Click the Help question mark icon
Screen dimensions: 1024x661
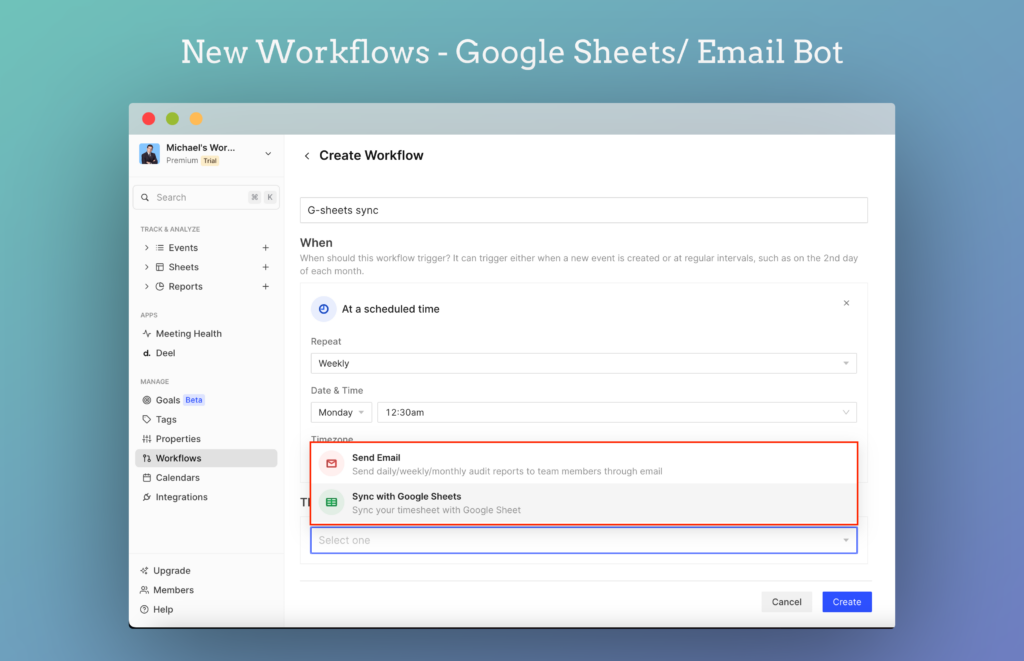tap(144, 609)
